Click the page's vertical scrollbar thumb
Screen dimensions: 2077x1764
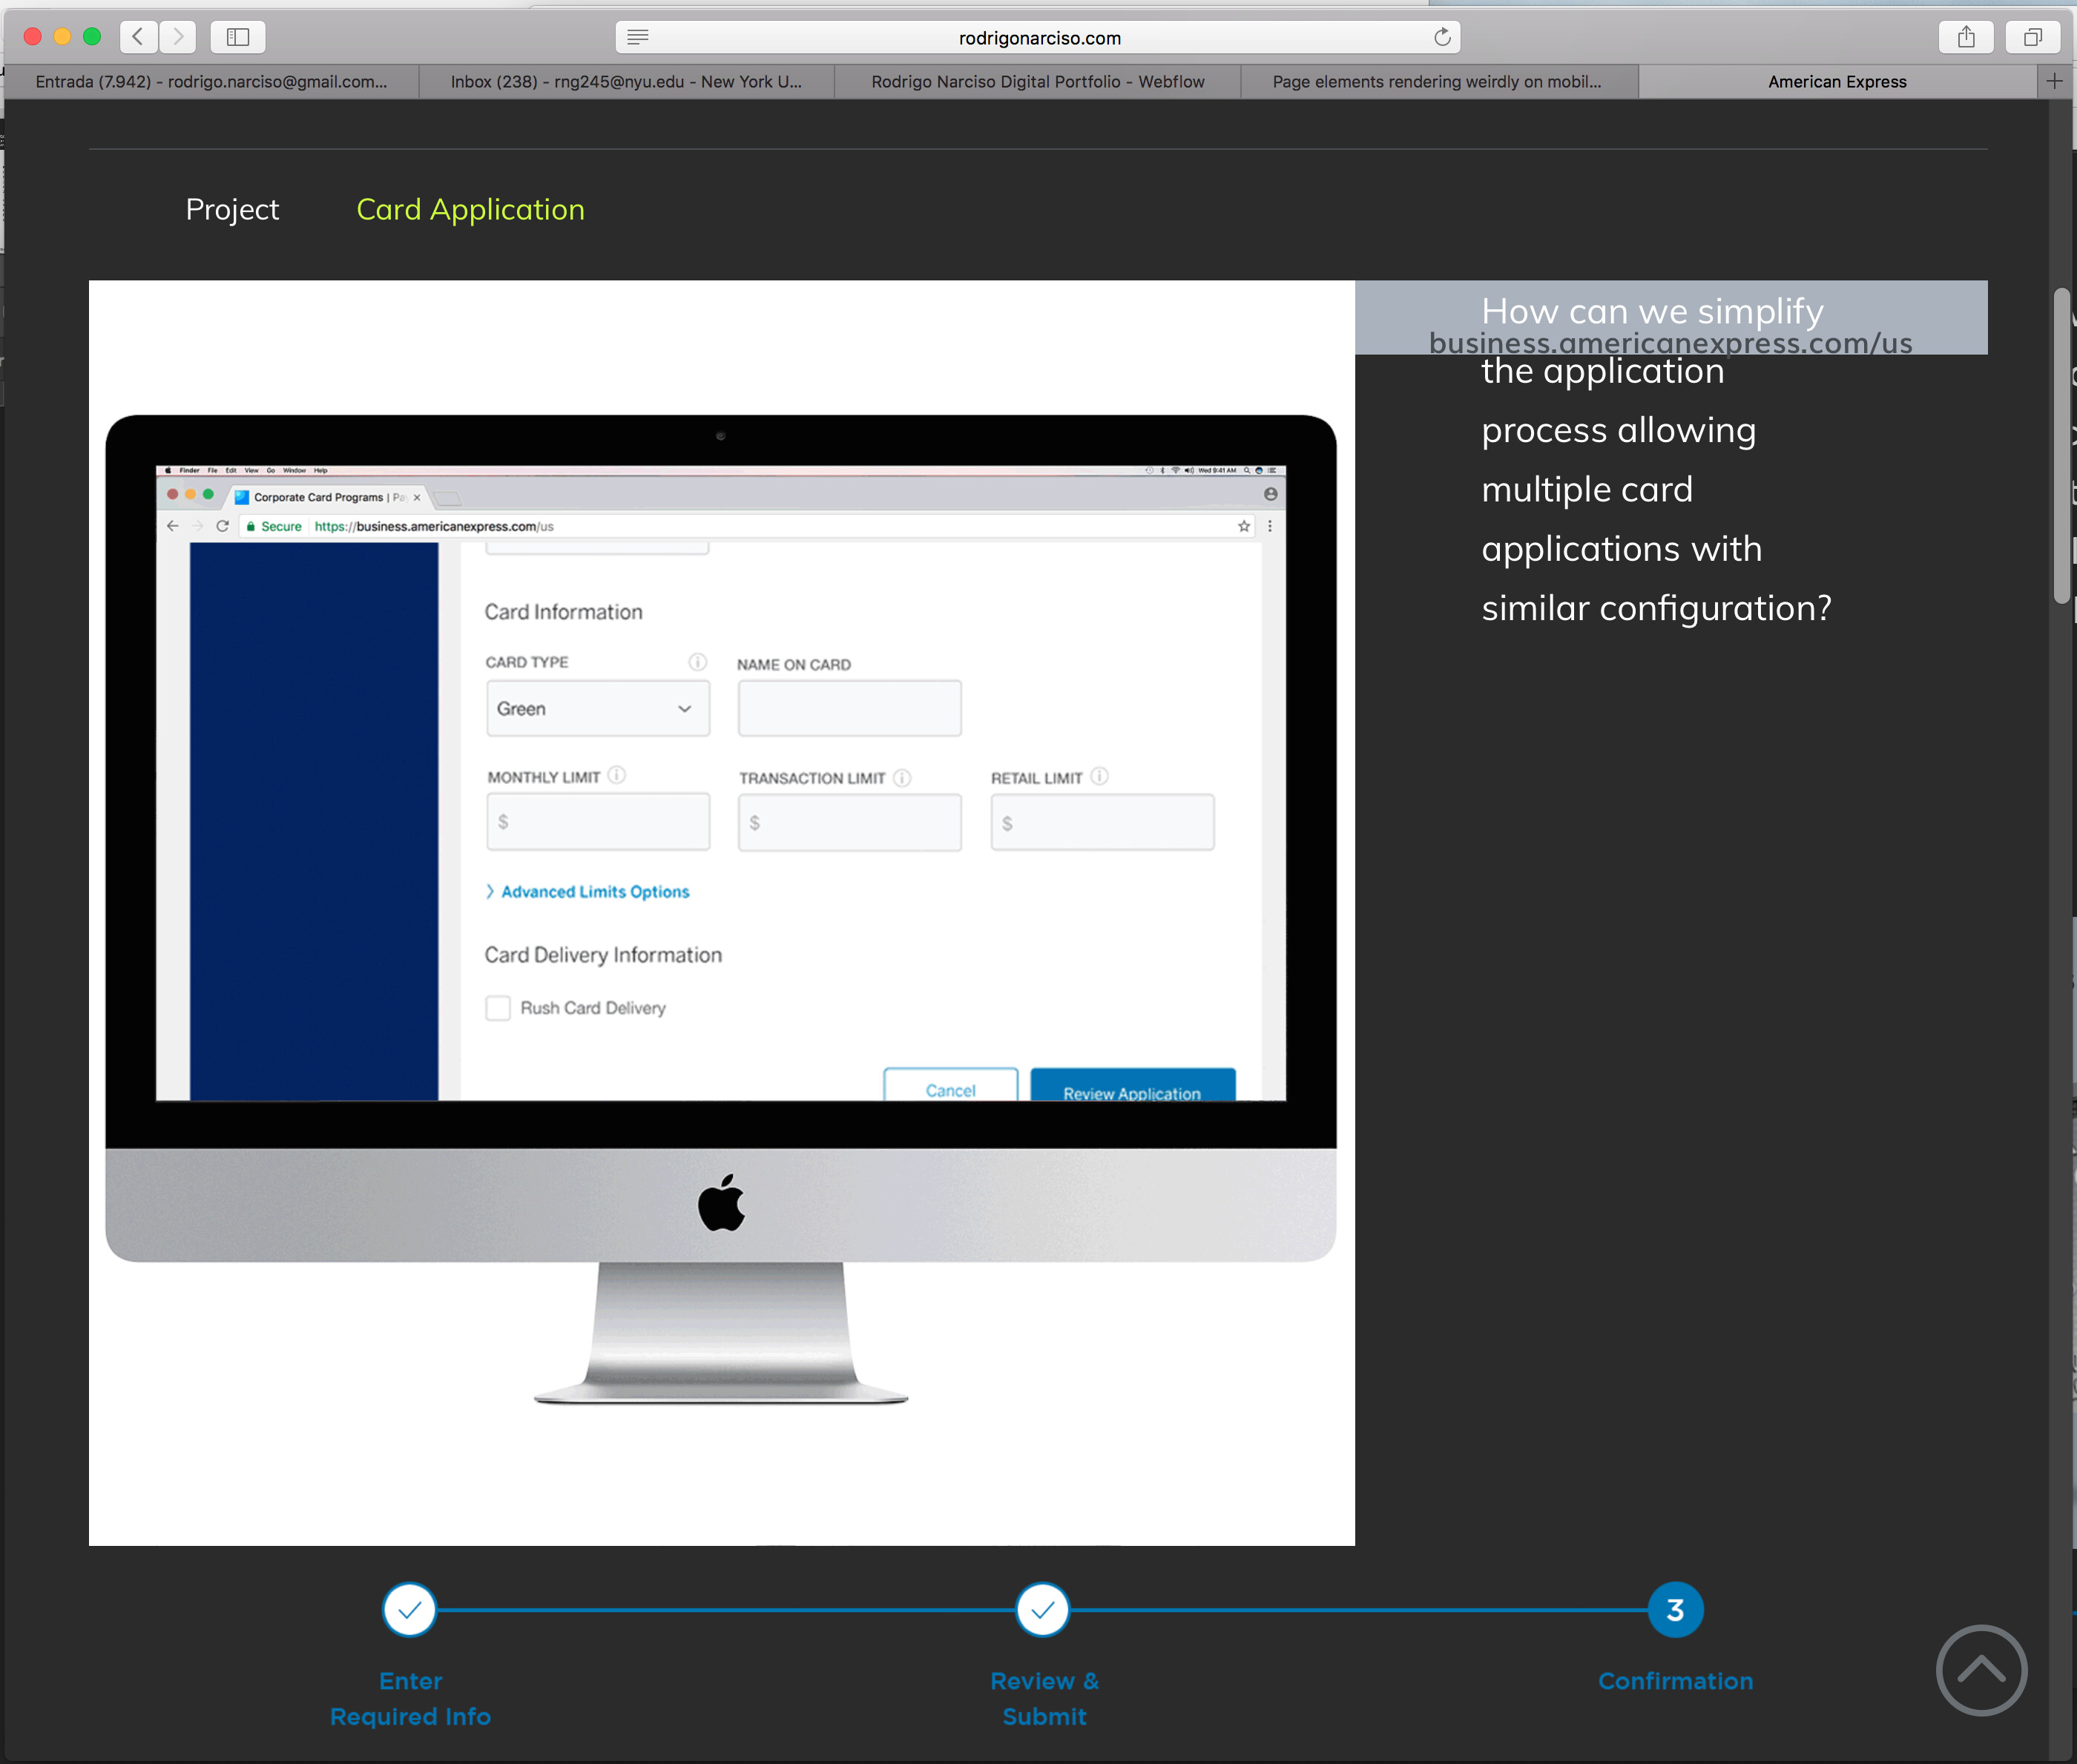2061,446
